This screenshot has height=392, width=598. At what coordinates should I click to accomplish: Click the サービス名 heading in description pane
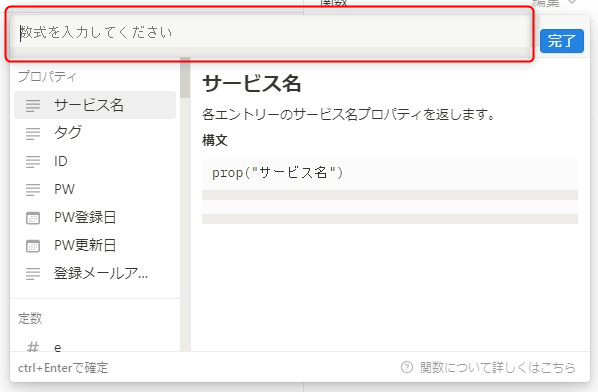[252, 83]
